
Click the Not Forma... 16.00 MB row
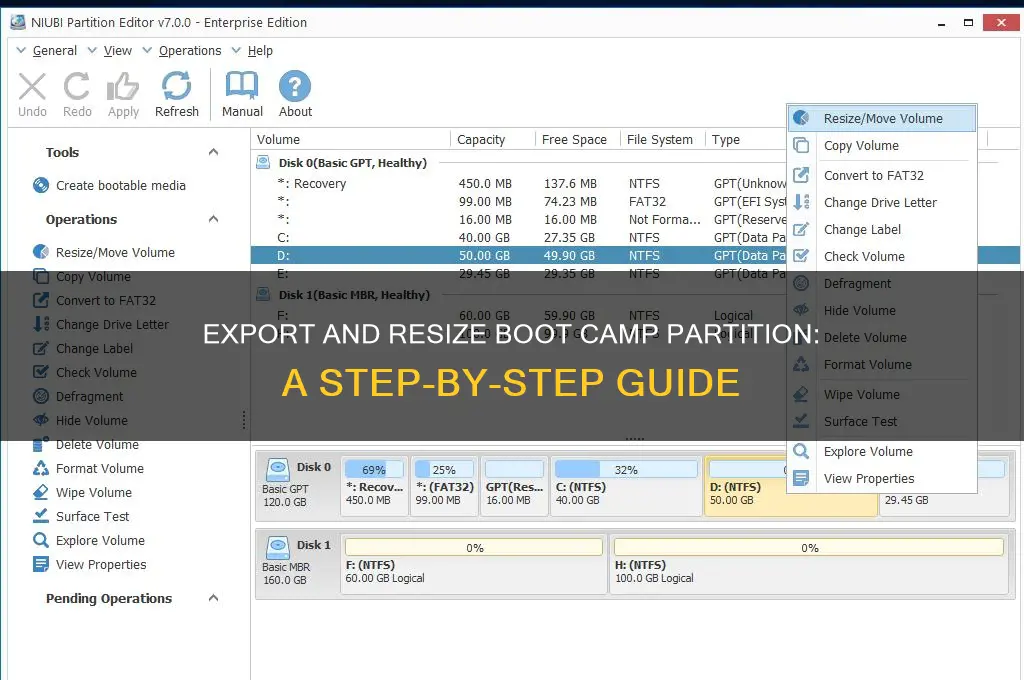519,219
